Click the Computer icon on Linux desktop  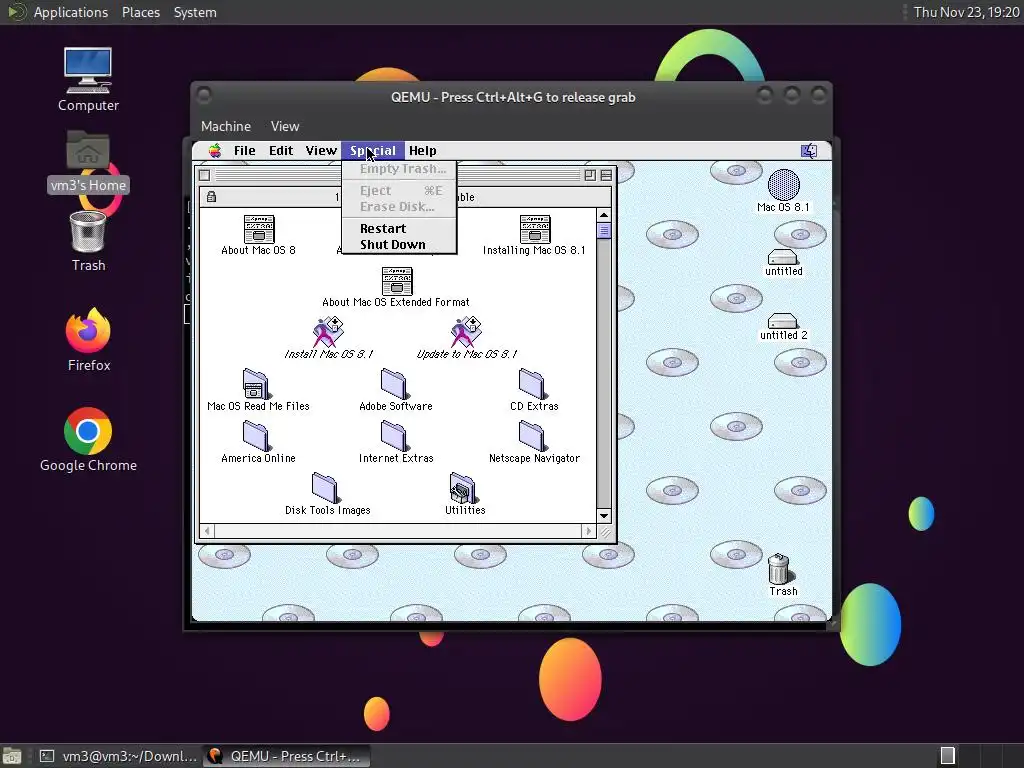pos(88,70)
